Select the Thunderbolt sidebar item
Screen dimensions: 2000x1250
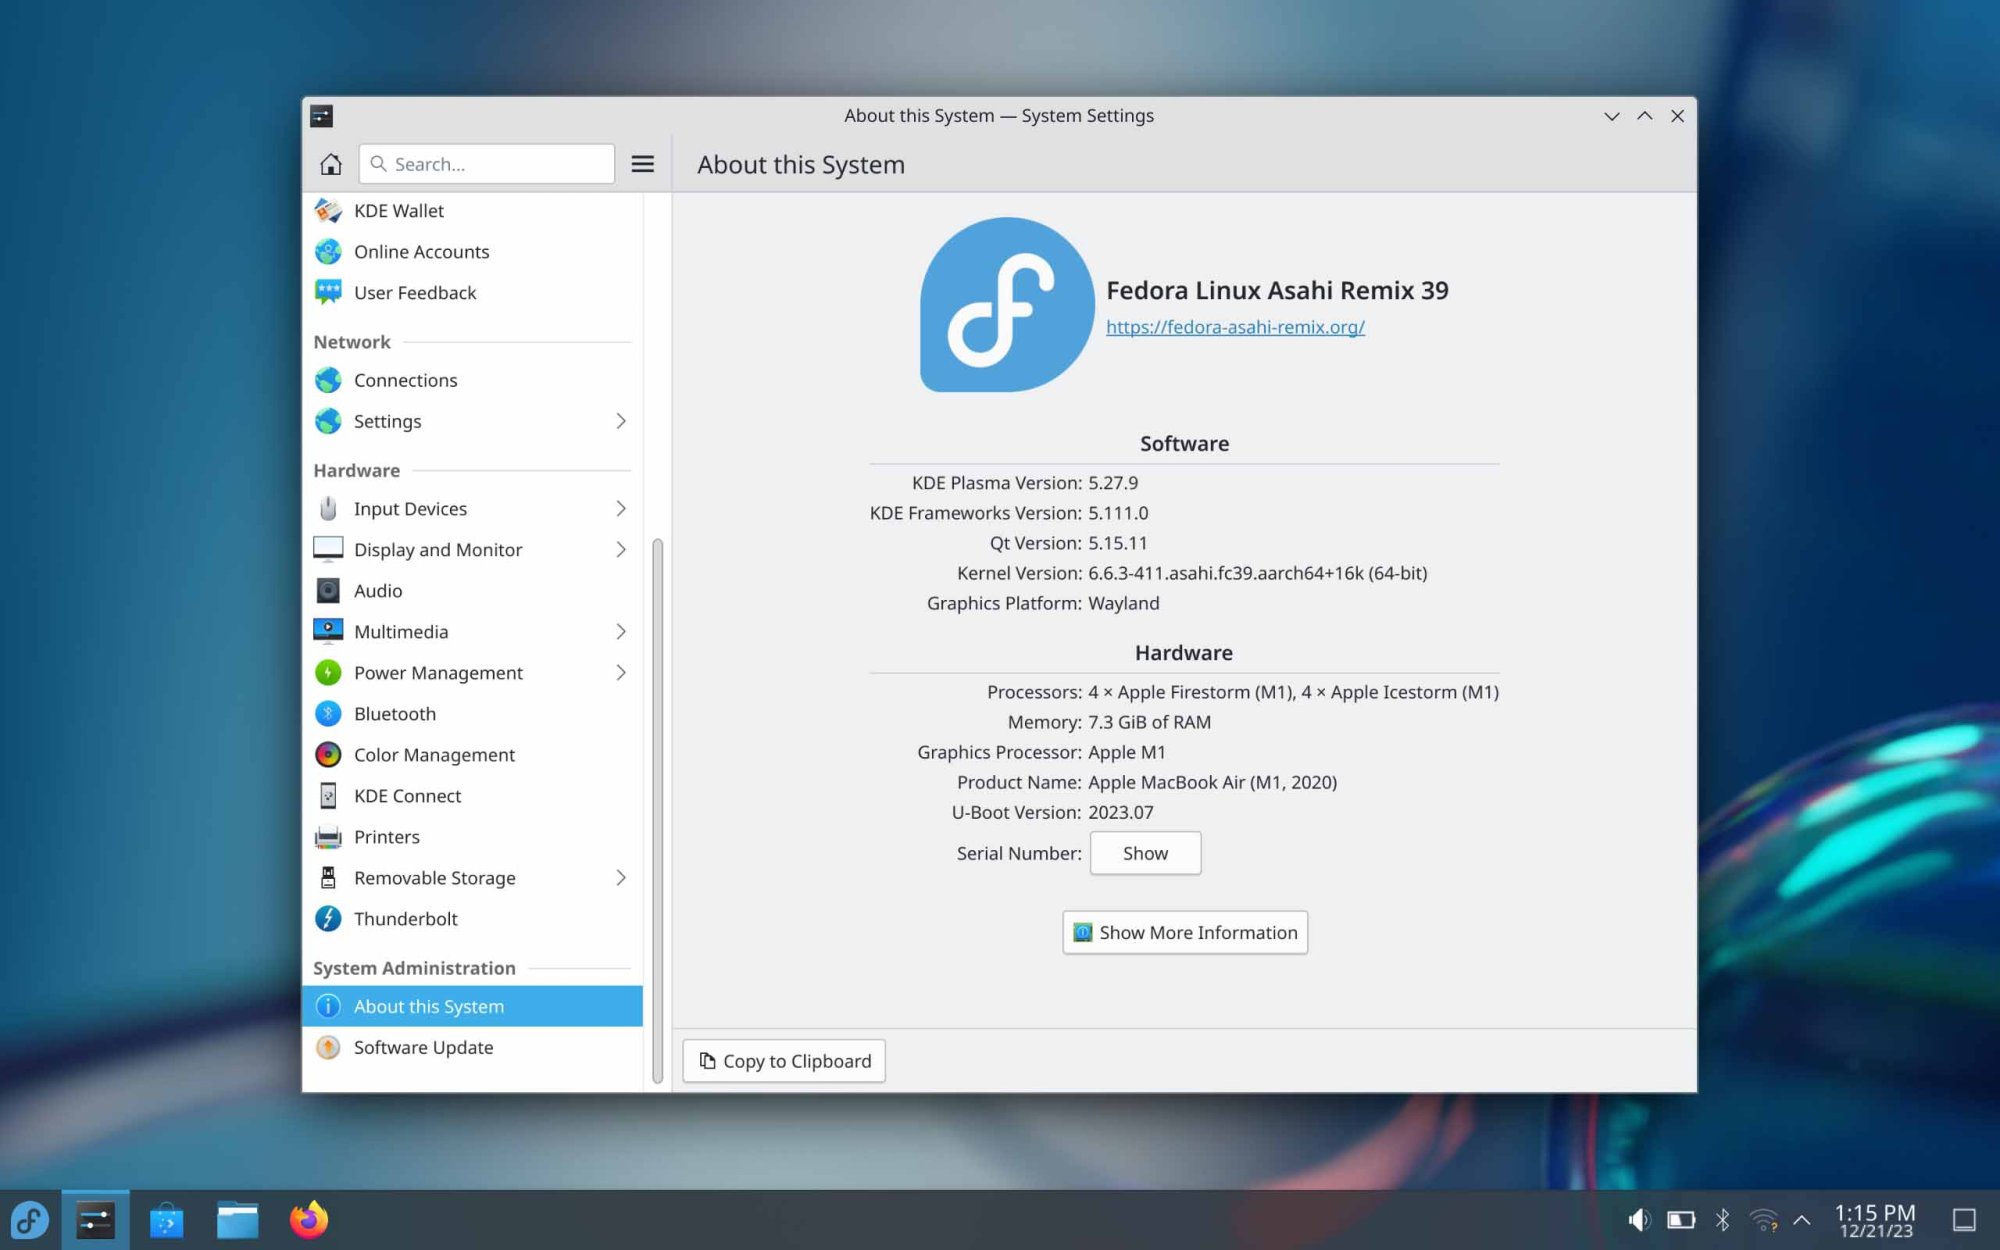(x=405, y=919)
